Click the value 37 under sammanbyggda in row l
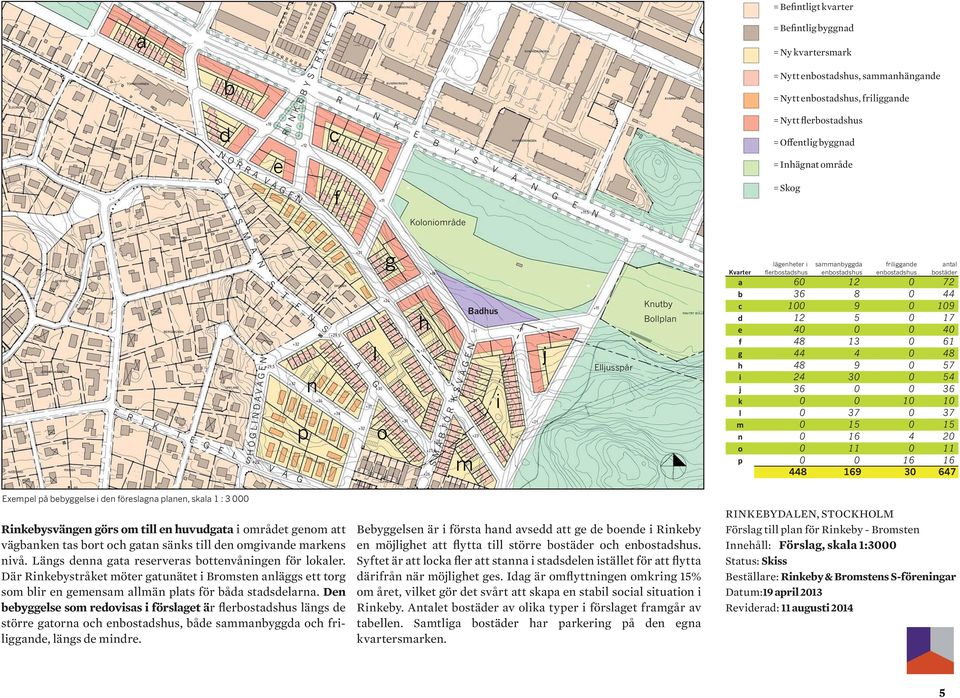 tap(855, 412)
